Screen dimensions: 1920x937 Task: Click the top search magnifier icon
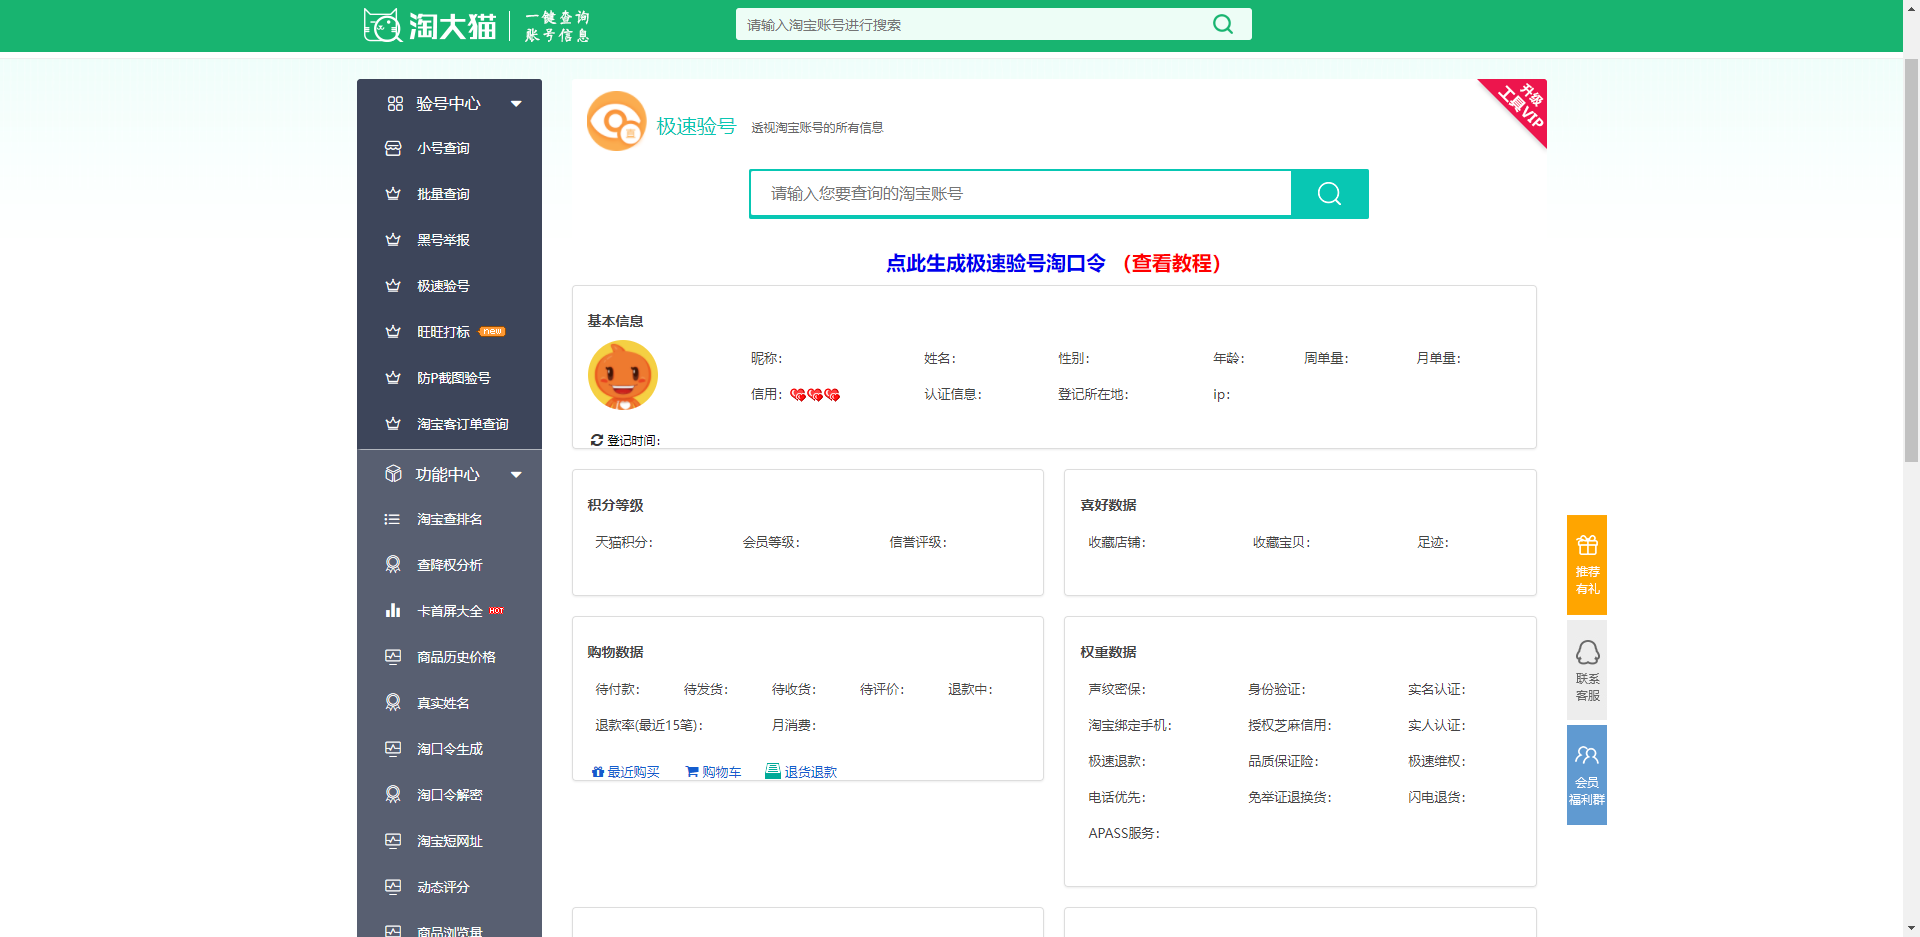tap(1223, 24)
